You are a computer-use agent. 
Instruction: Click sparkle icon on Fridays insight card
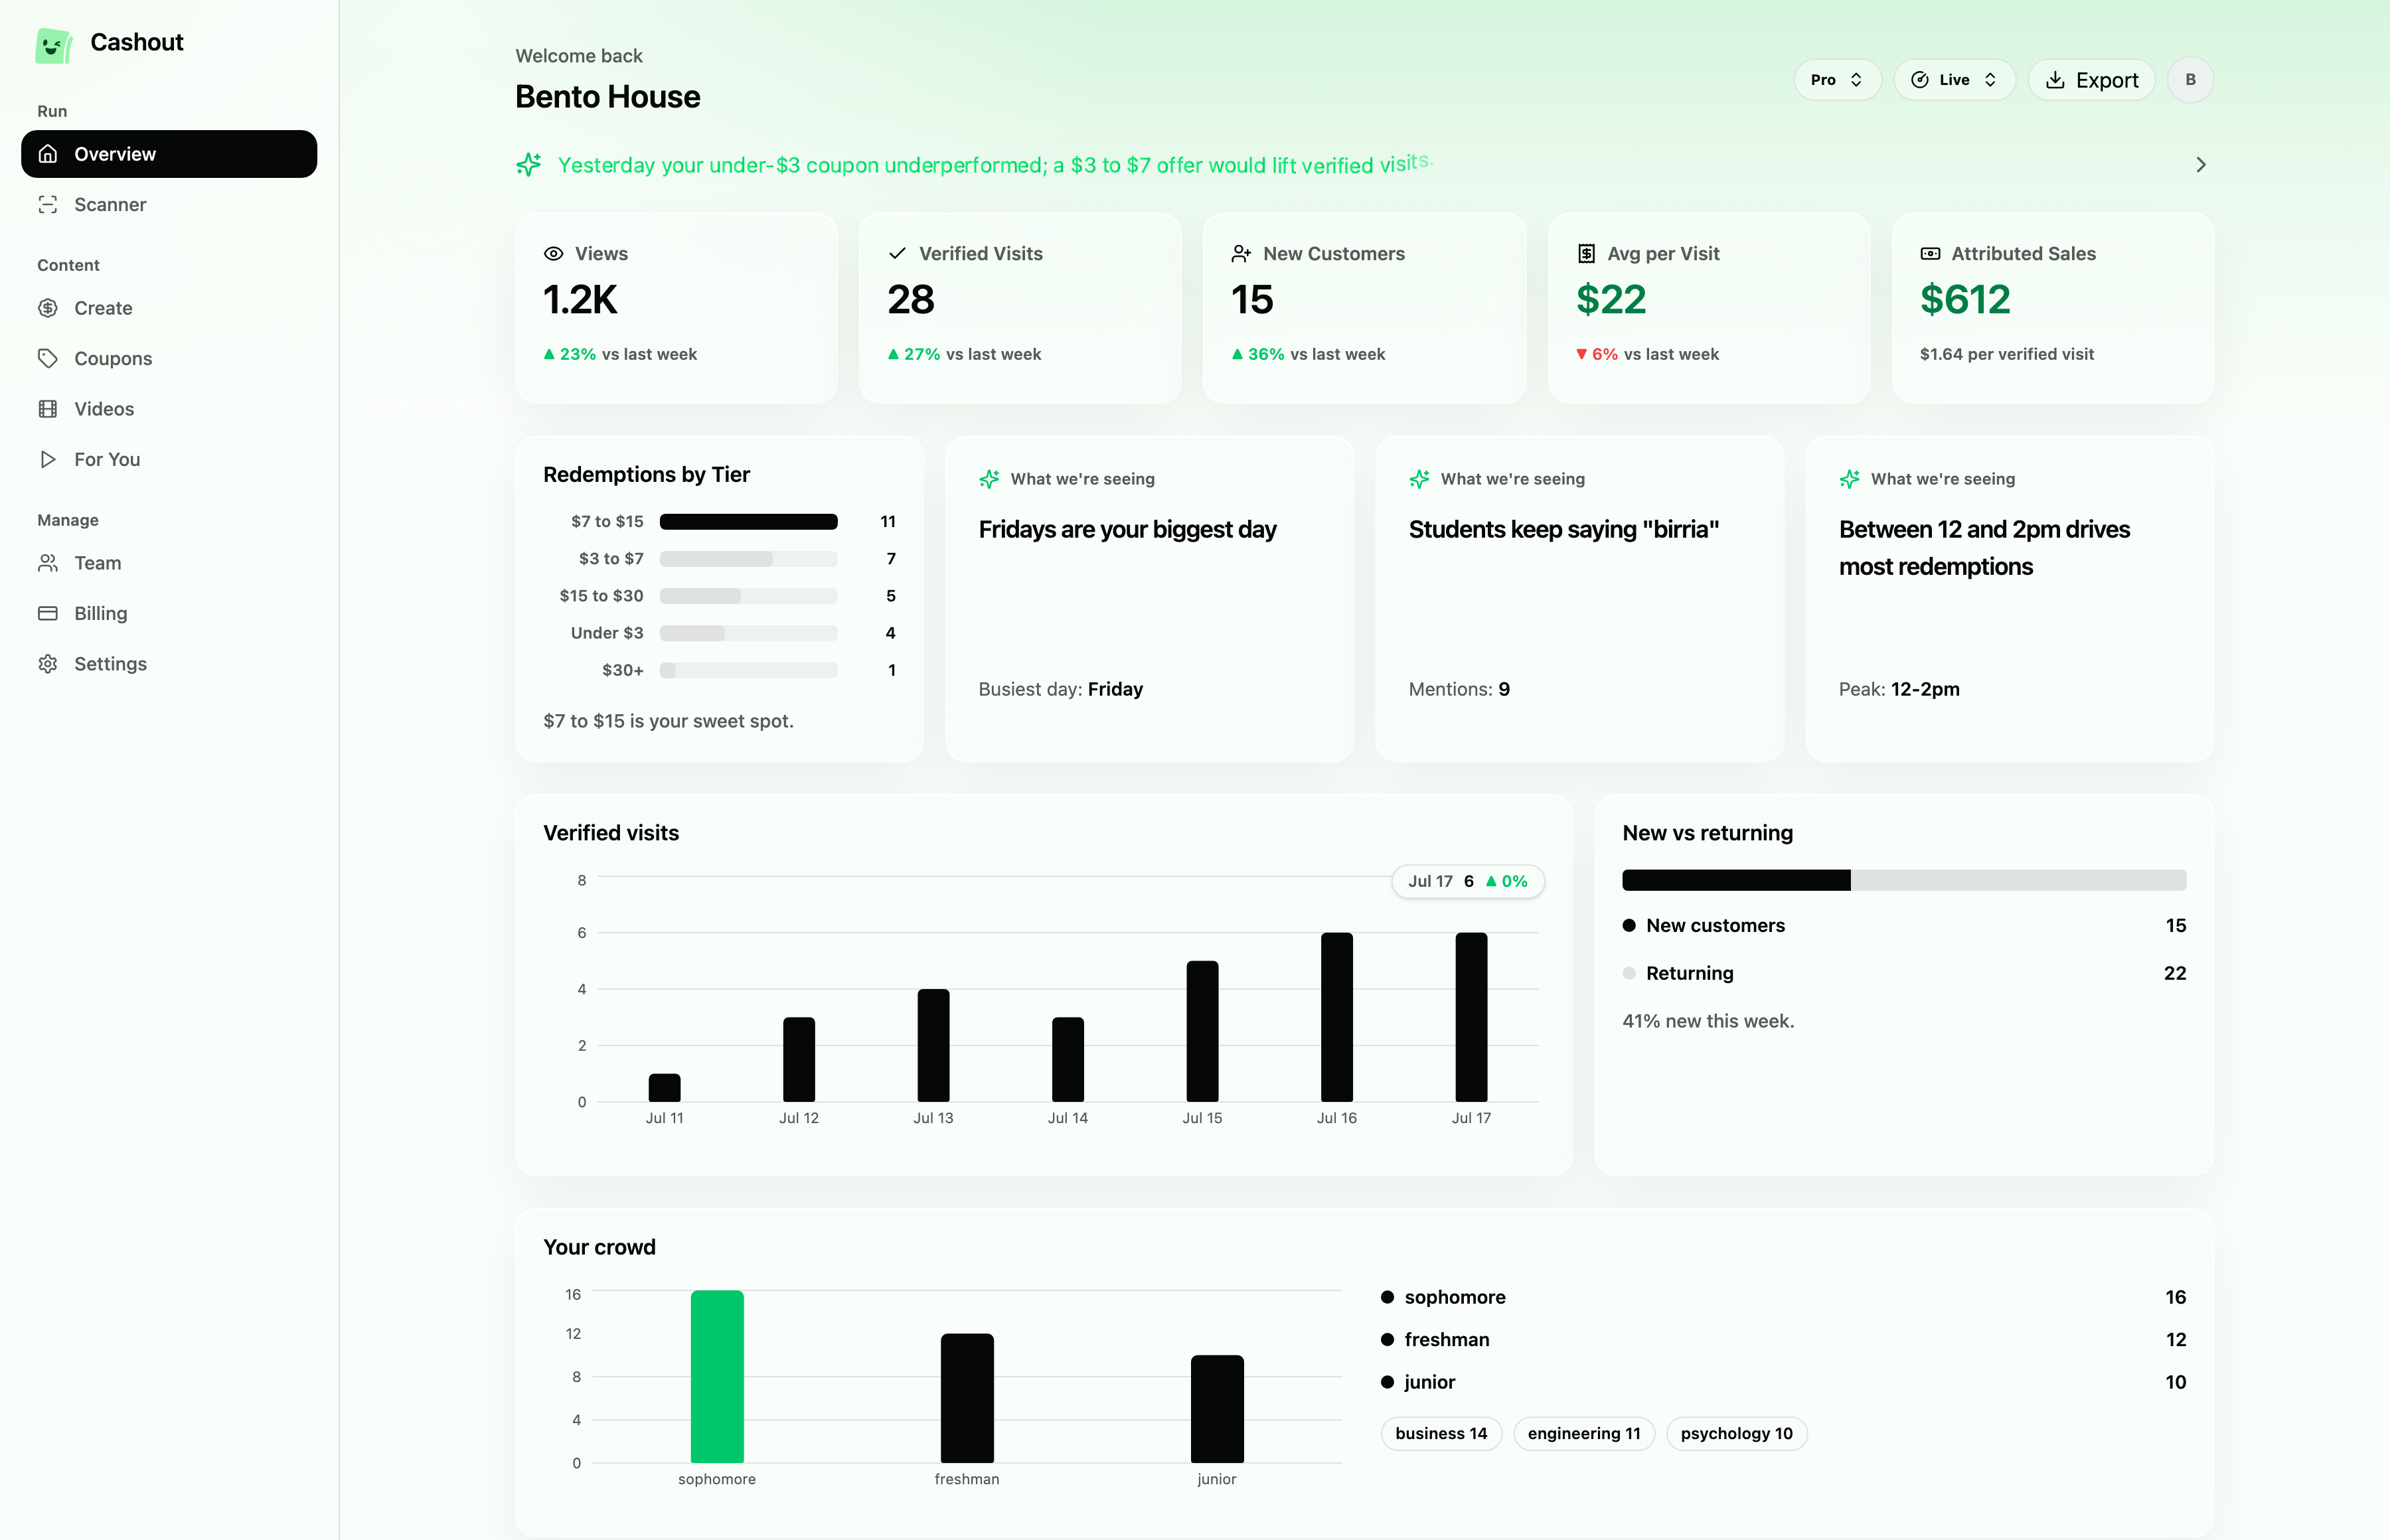[989, 479]
